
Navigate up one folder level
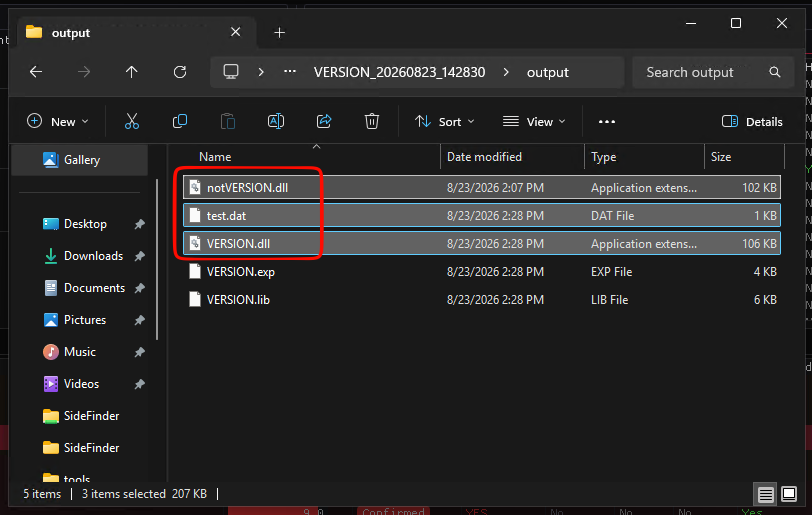click(132, 72)
